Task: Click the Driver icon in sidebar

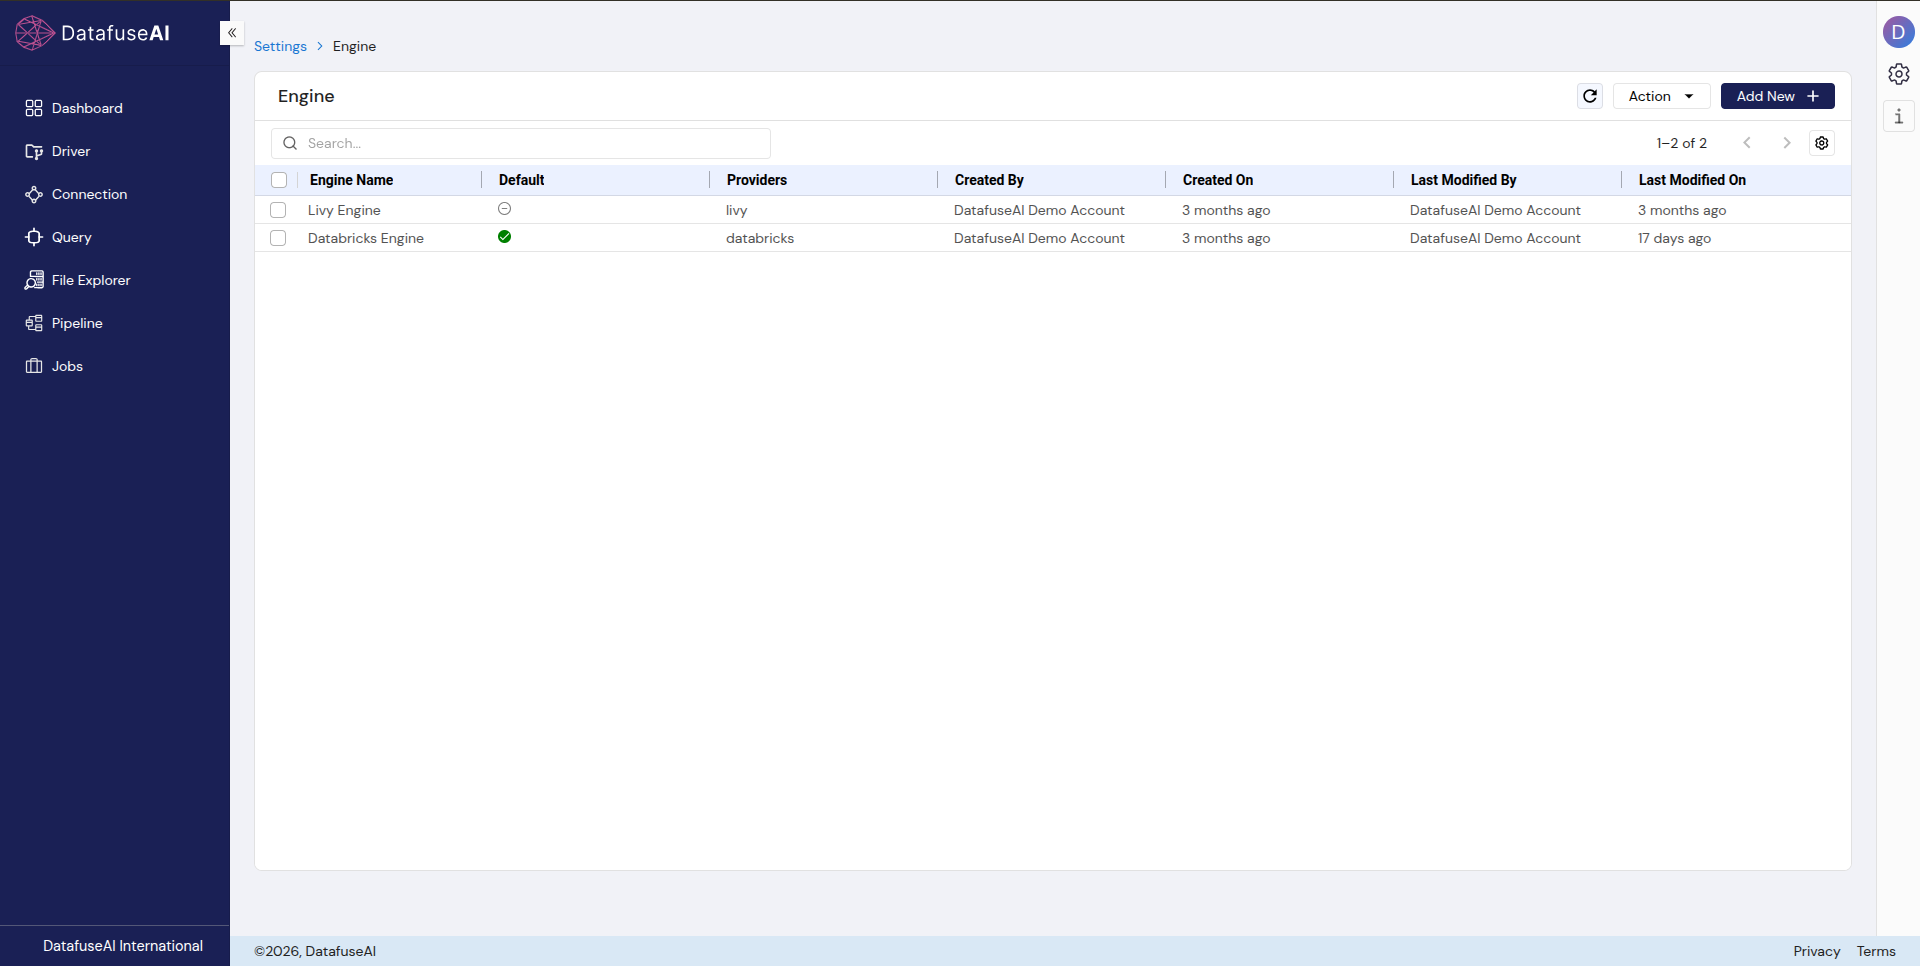Action: coord(34,151)
